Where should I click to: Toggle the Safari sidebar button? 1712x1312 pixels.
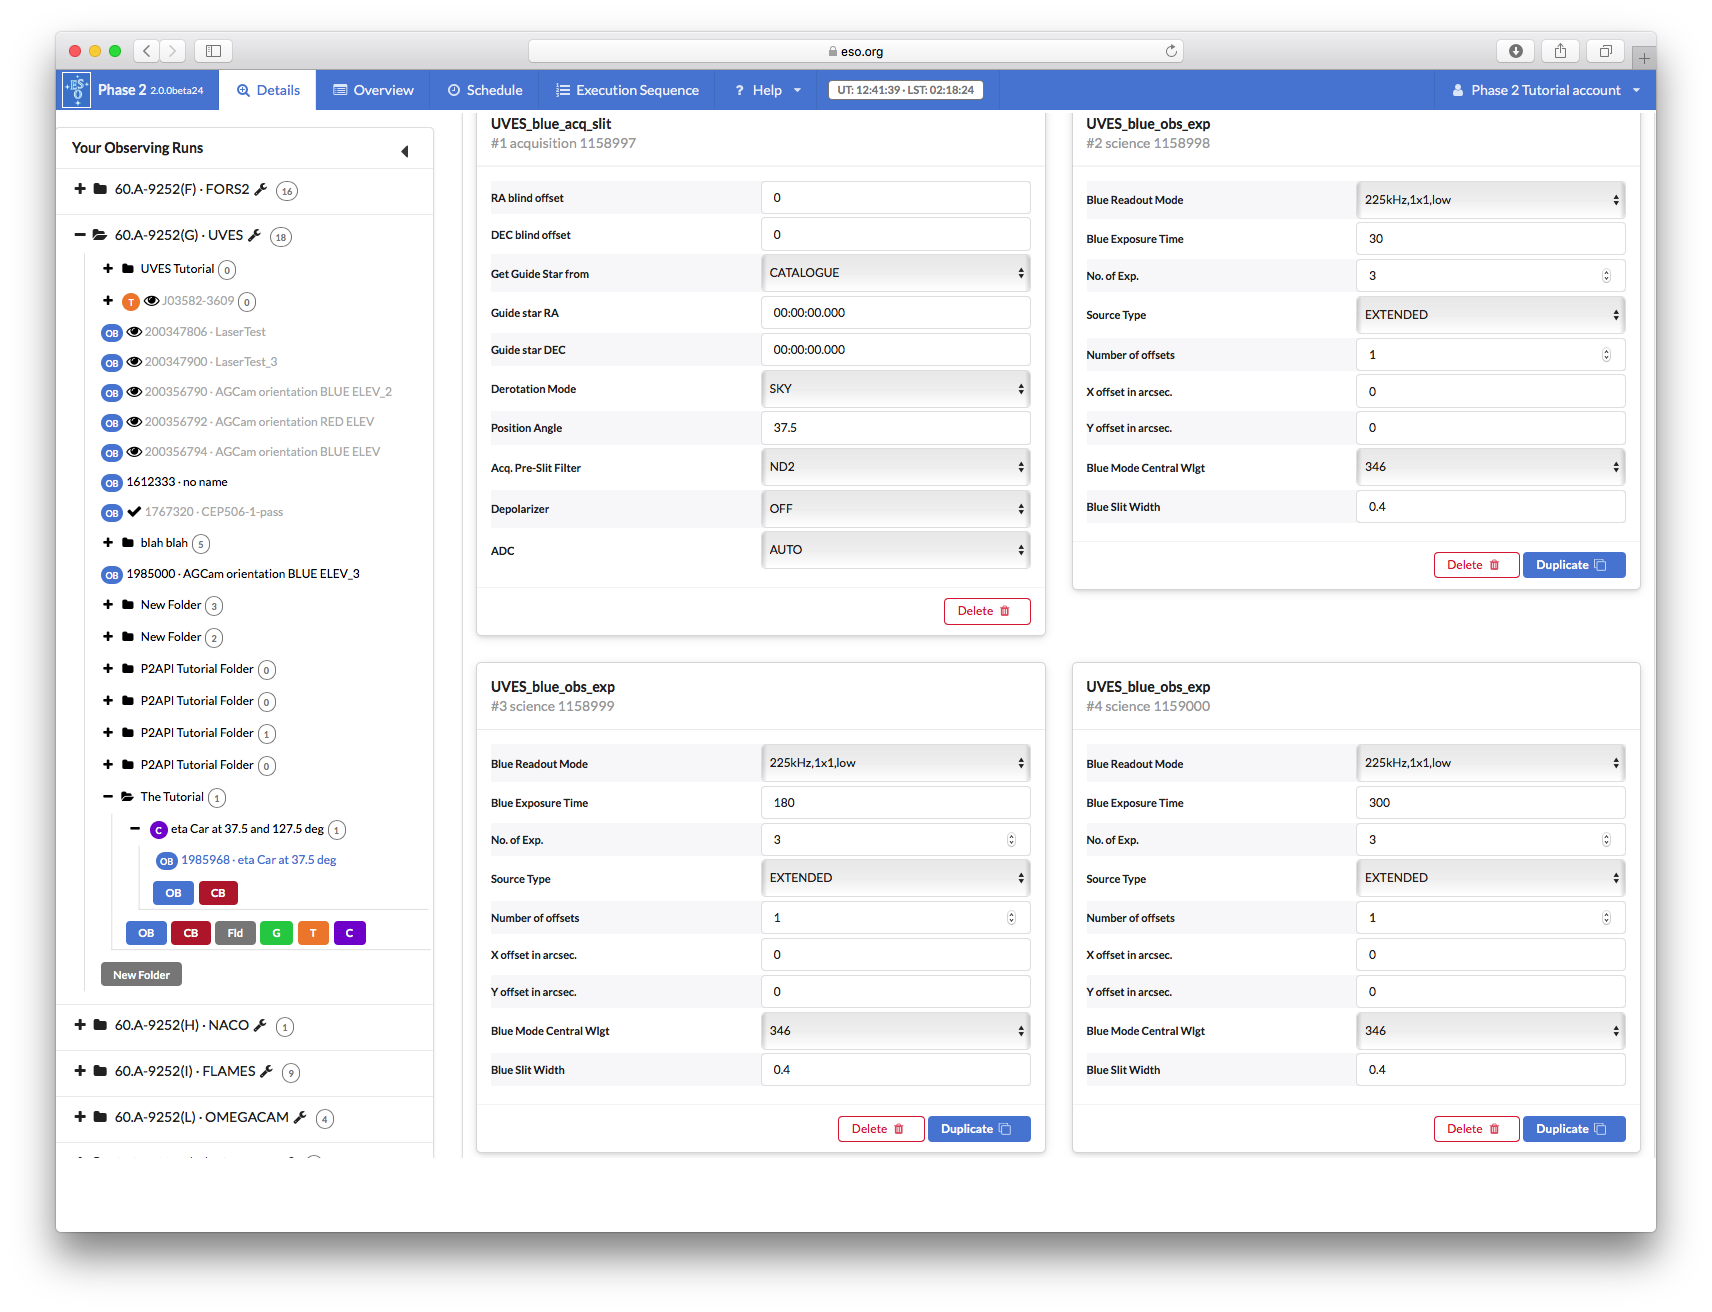[x=213, y=51]
